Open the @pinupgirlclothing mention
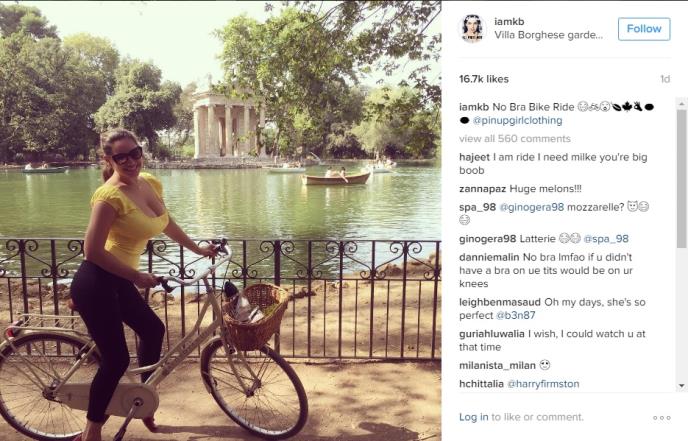 [x=517, y=120]
